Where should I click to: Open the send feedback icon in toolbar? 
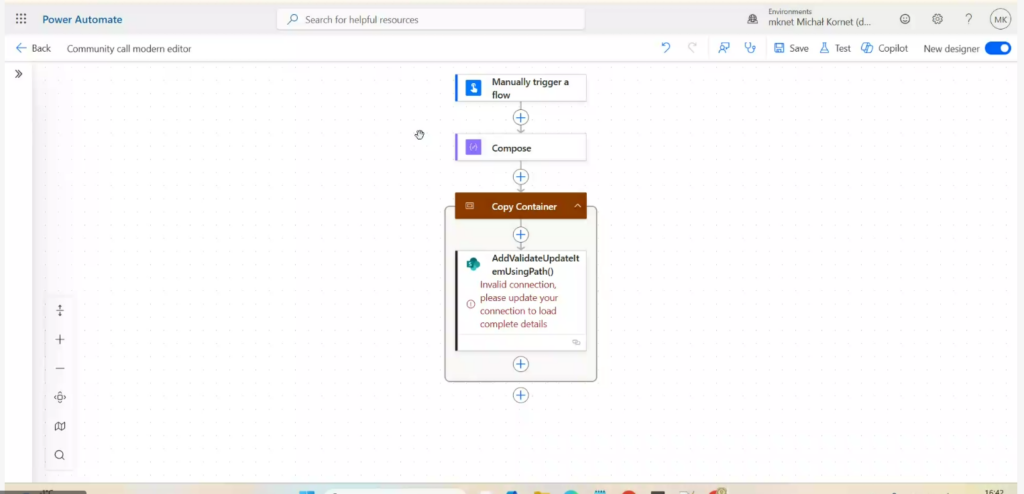point(724,48)
